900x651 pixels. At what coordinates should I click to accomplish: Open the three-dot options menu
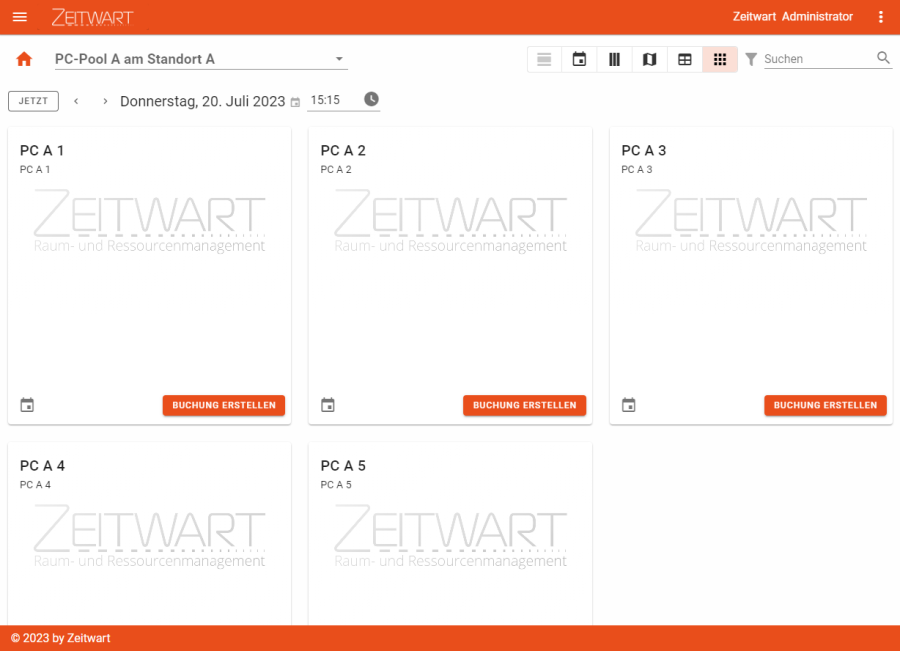point(880,17)
